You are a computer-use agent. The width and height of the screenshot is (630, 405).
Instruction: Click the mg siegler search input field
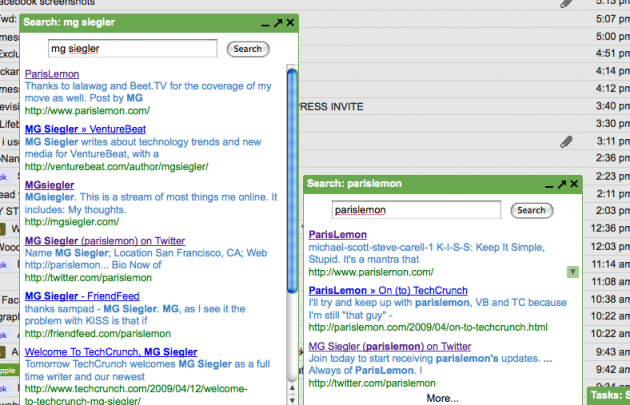click(x=133, y=49)
